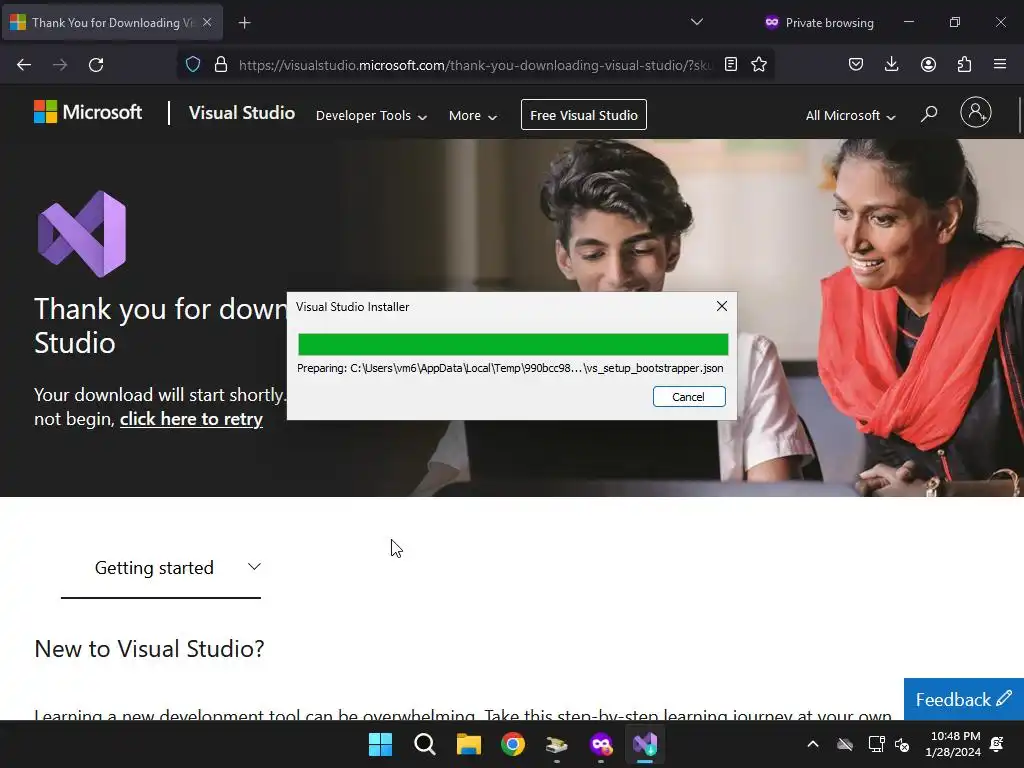Viewport: 1024px width, 768px height.
Task: Open the Feedback button
Action: (x=964, y=699)
